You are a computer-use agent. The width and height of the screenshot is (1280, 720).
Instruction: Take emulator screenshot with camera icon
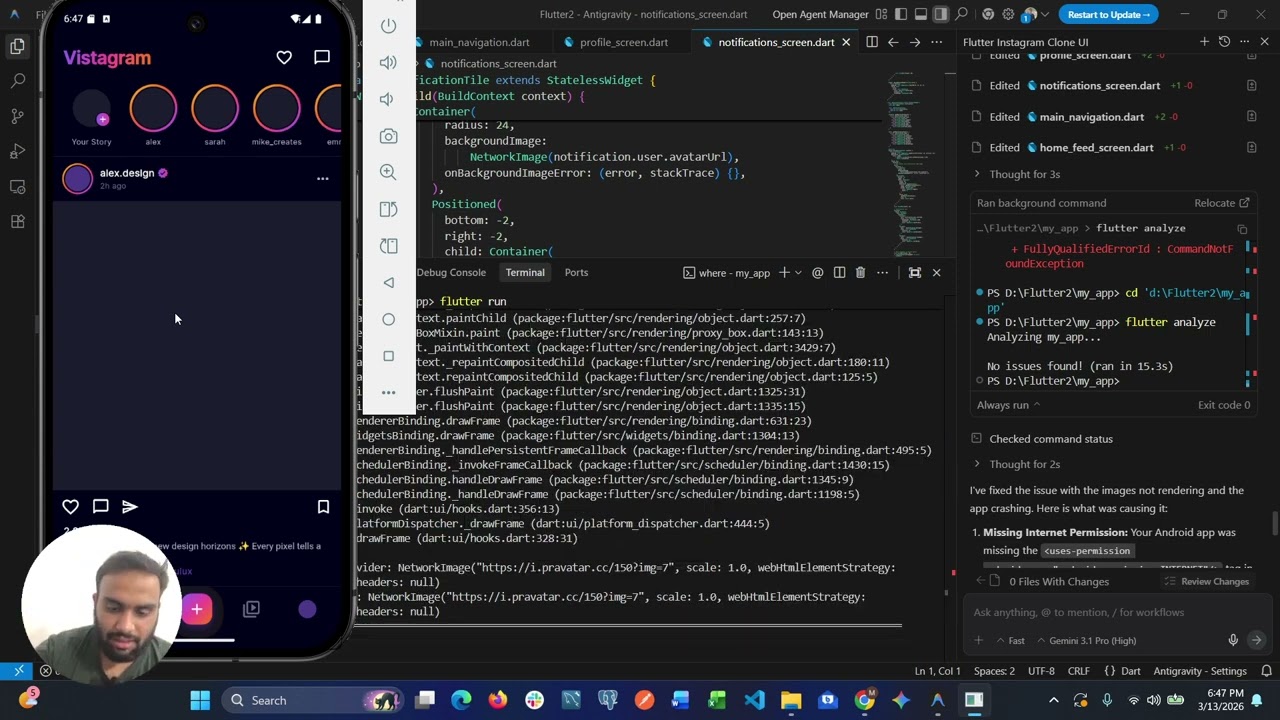(x=389, y=136)
